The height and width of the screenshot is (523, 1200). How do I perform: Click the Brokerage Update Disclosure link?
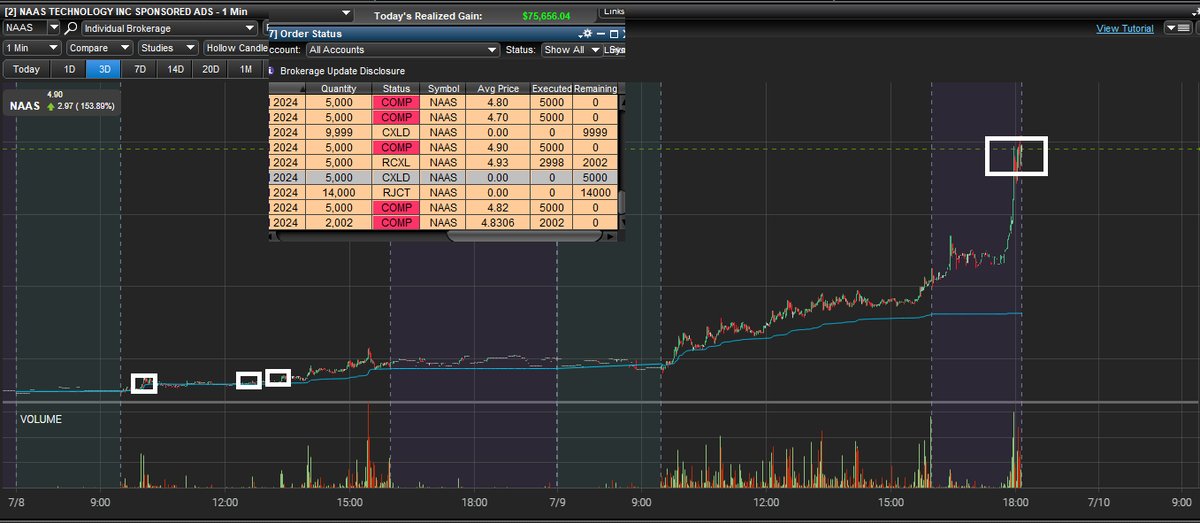[x=342, y=71]
